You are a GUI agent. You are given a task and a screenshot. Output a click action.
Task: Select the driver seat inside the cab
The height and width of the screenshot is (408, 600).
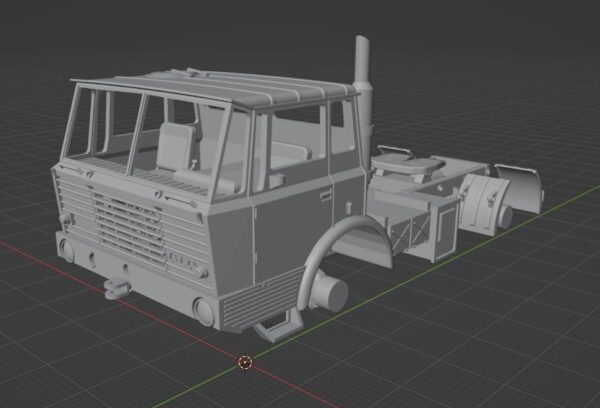(176, 147)
